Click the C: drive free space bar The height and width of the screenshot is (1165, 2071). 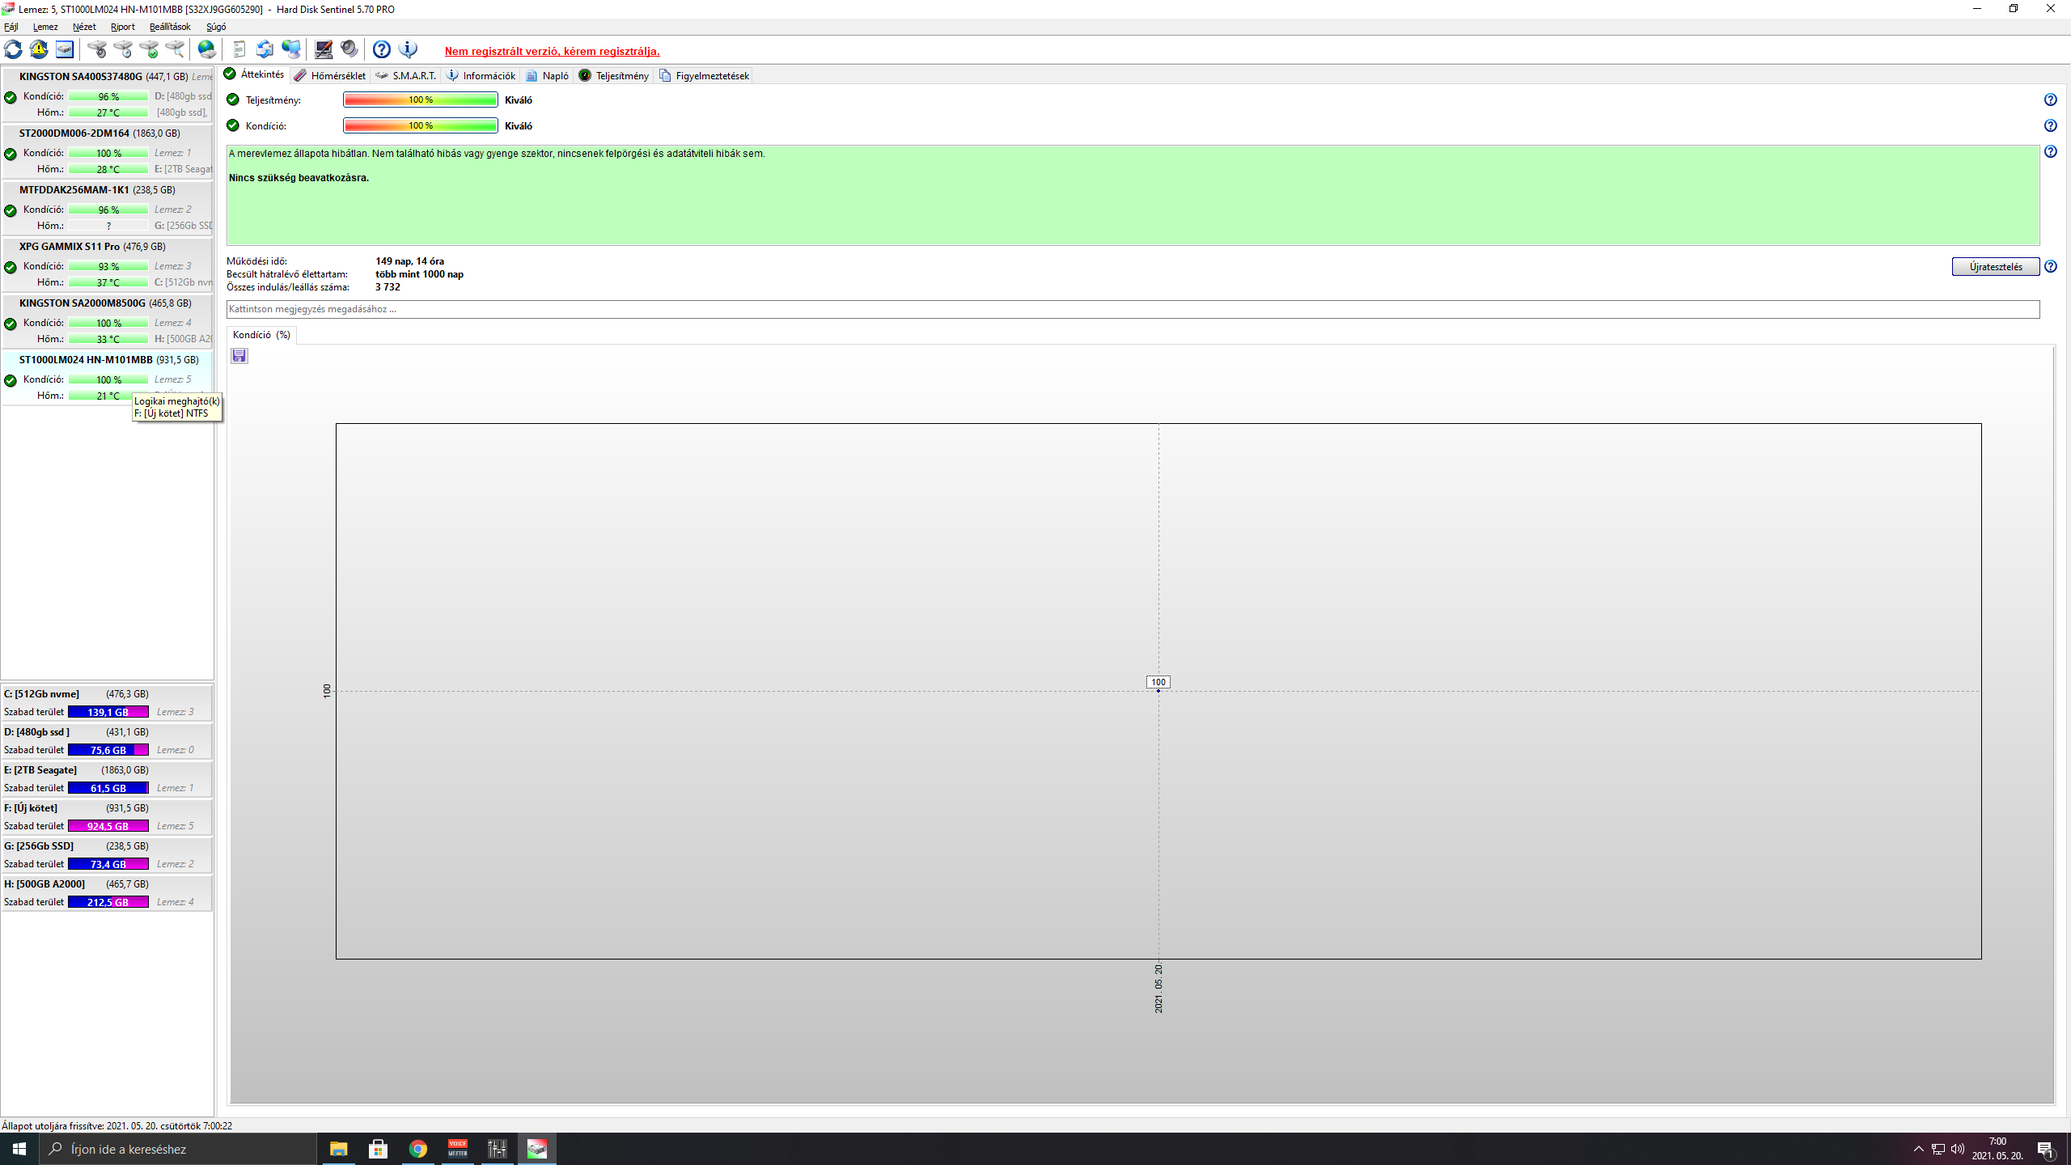point(108,712)
